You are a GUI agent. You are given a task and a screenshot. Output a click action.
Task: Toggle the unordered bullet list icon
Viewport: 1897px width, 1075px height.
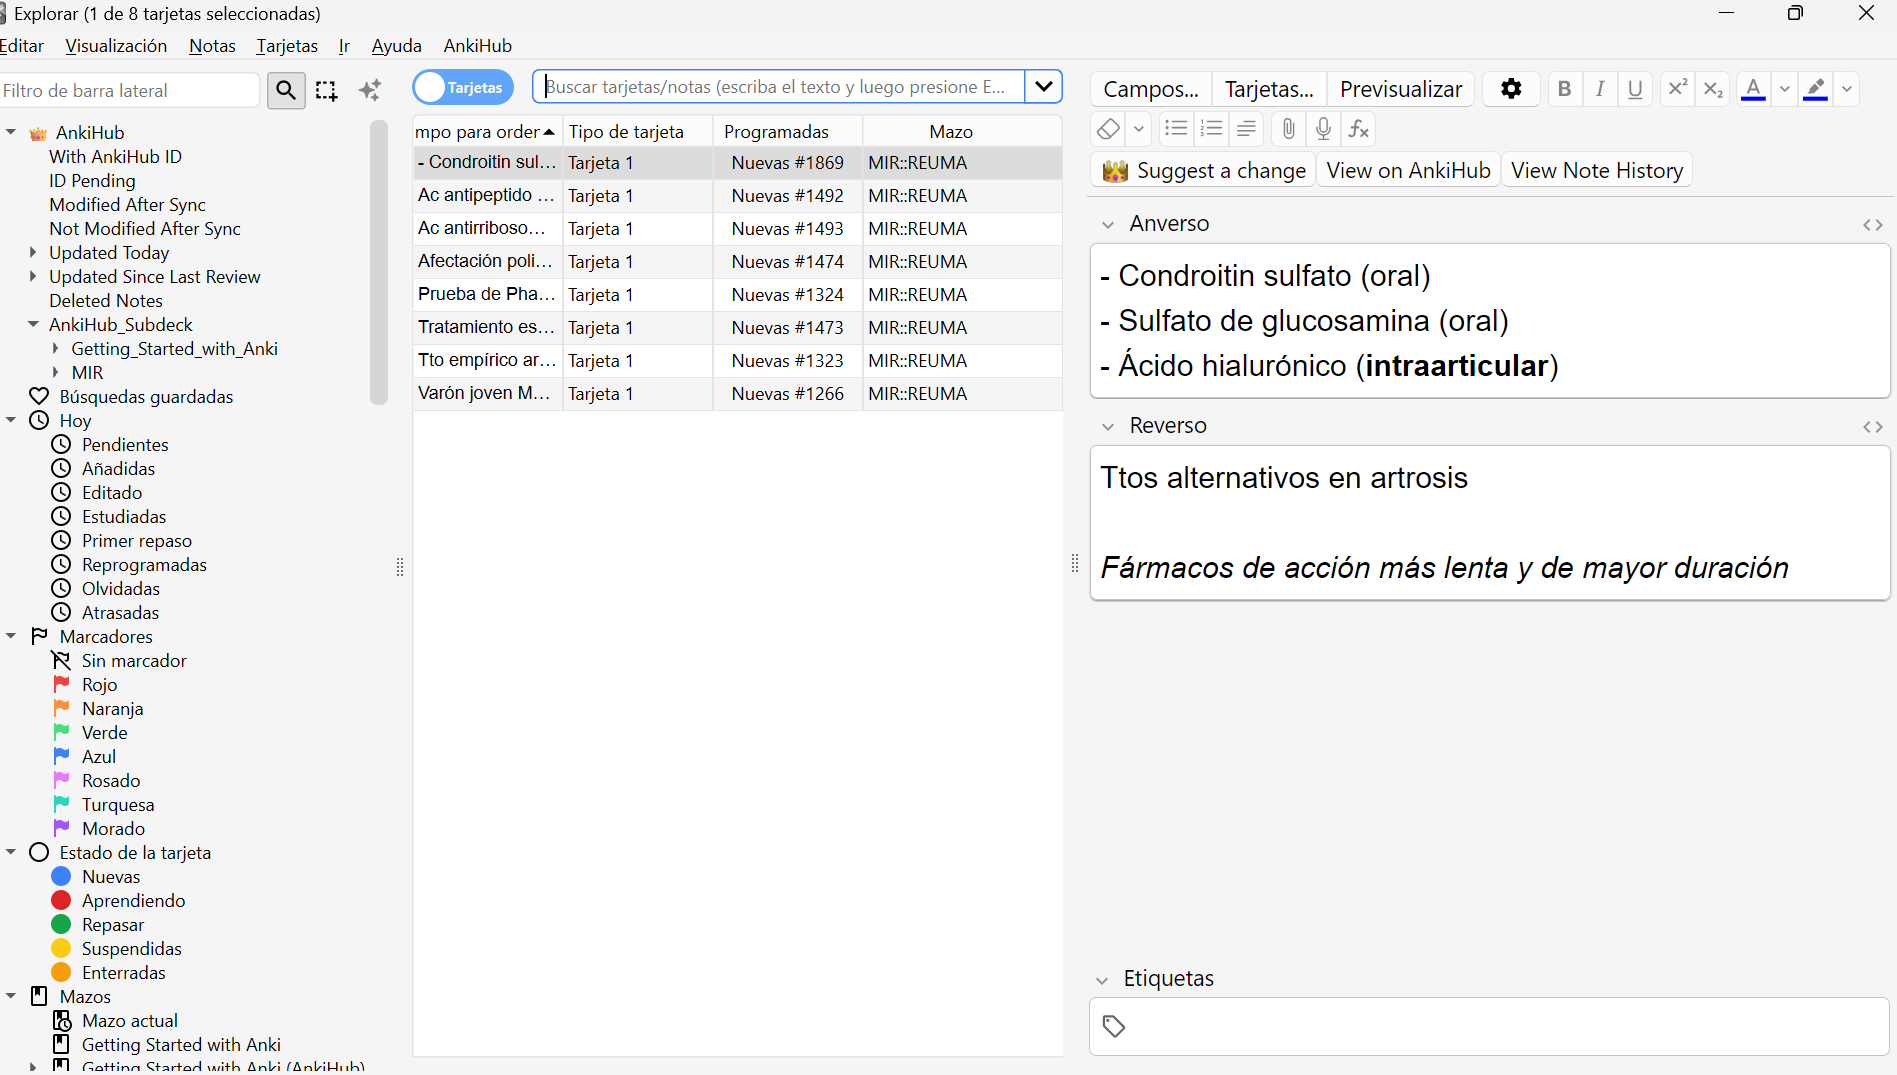[1176, 128]
